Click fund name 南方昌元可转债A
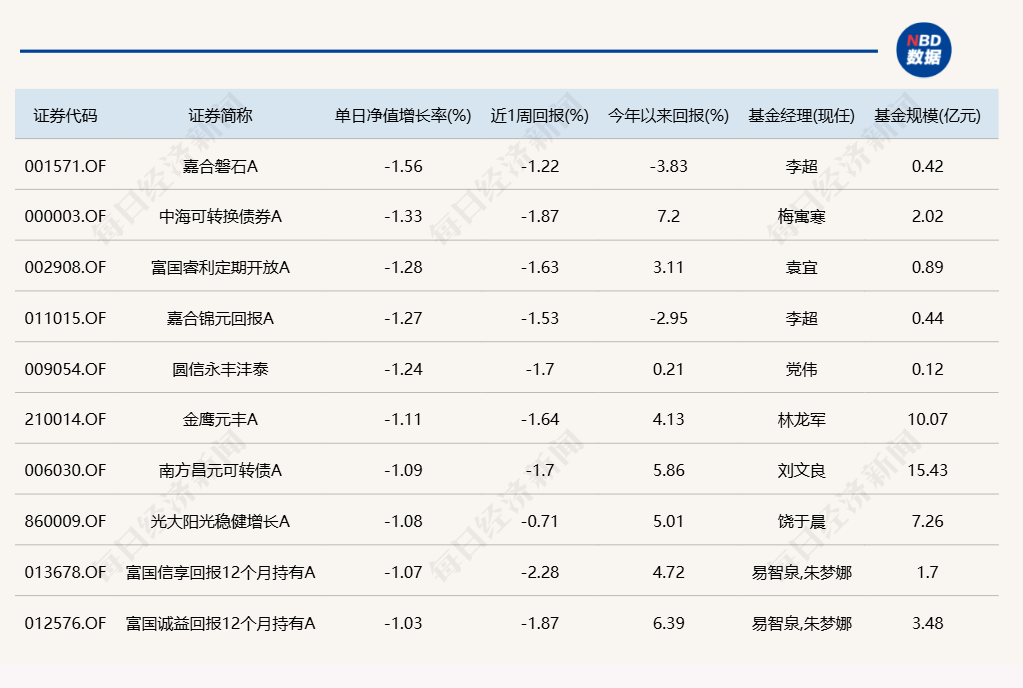Viewport: 1023px width, 688px height. 221,470
